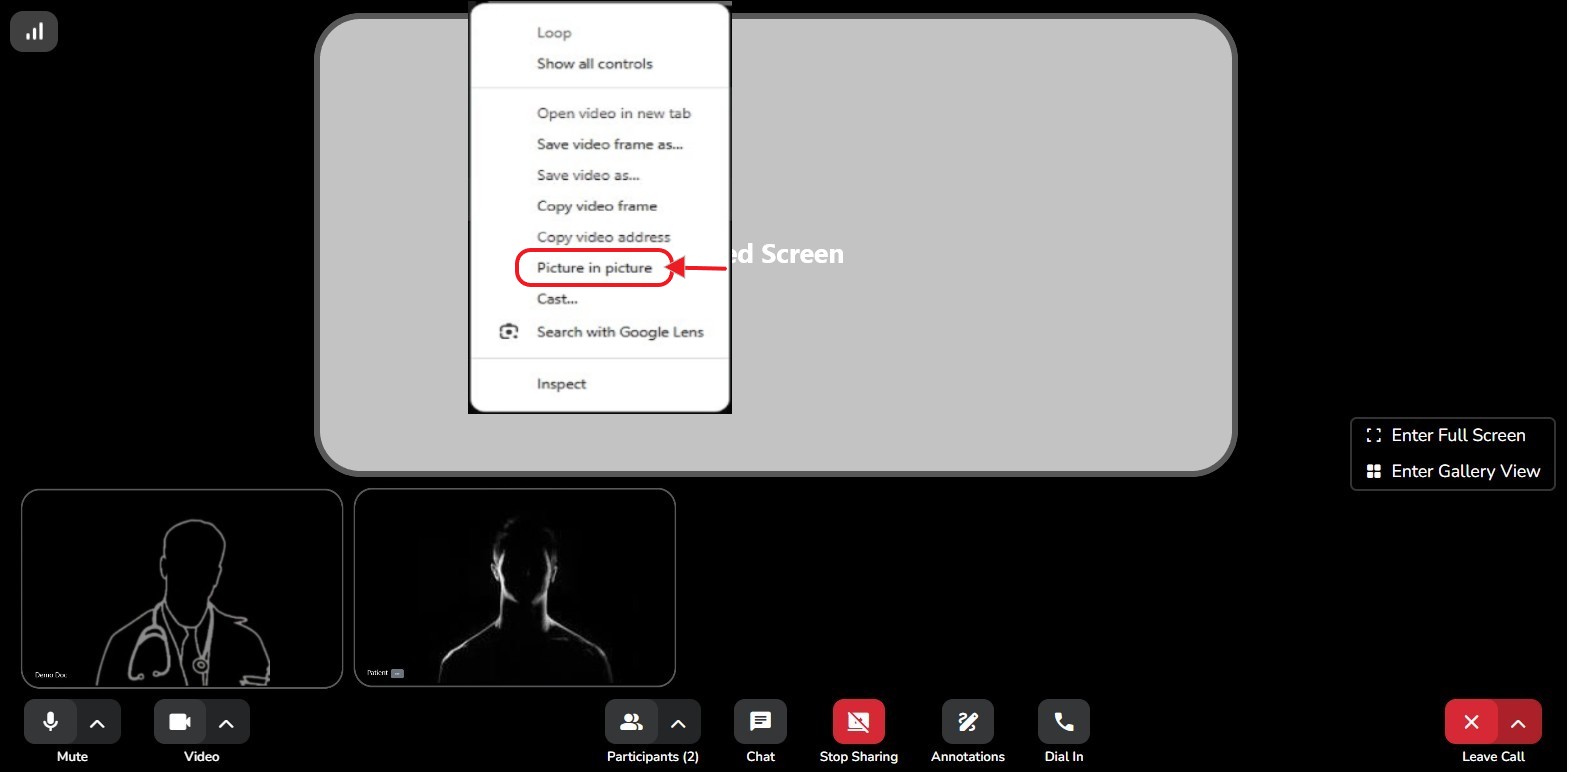The height and width of the screenshot is (772, 1569).
Task: Click the Dial In phone icon
Action: [x=1063, y=722]
